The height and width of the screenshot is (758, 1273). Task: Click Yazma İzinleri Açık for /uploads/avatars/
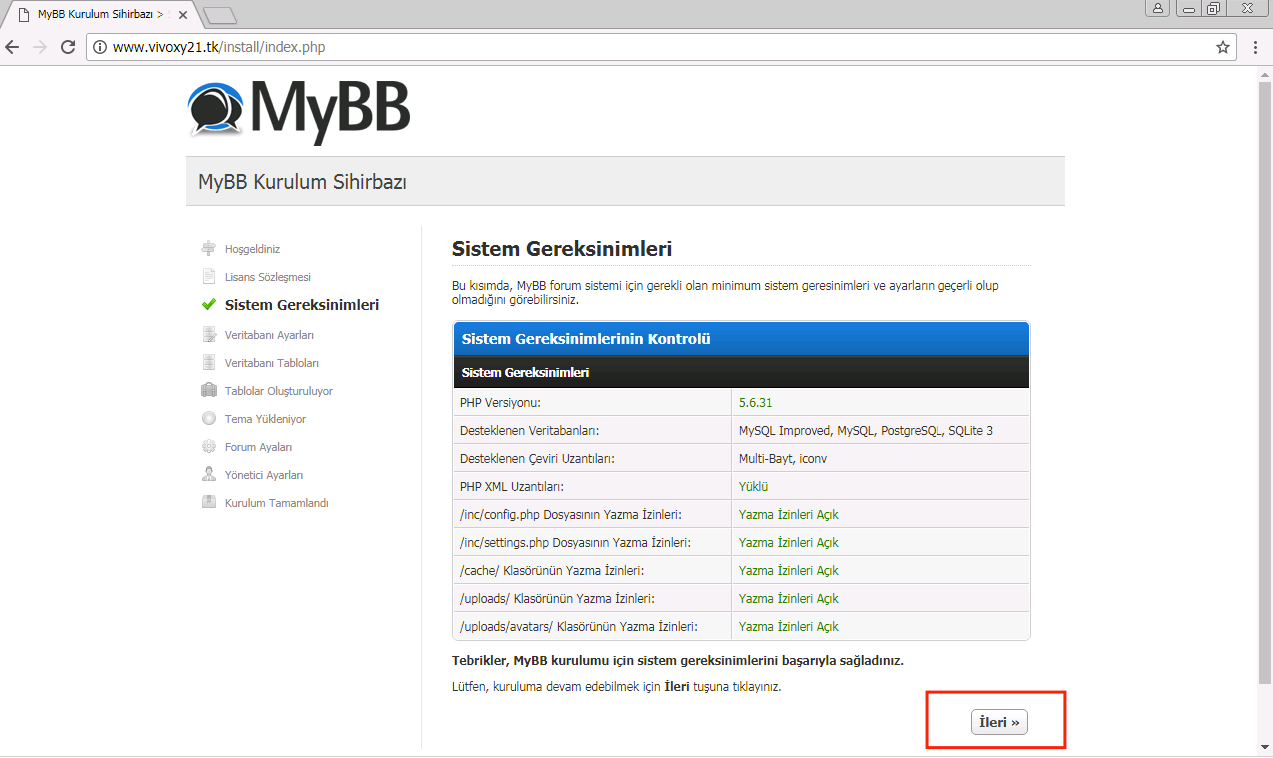789,627
